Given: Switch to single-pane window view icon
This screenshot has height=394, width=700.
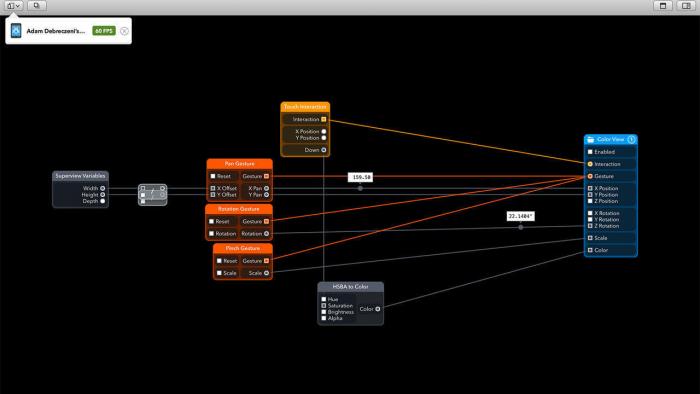Looking at the screenshot, I should coord(663,6).
